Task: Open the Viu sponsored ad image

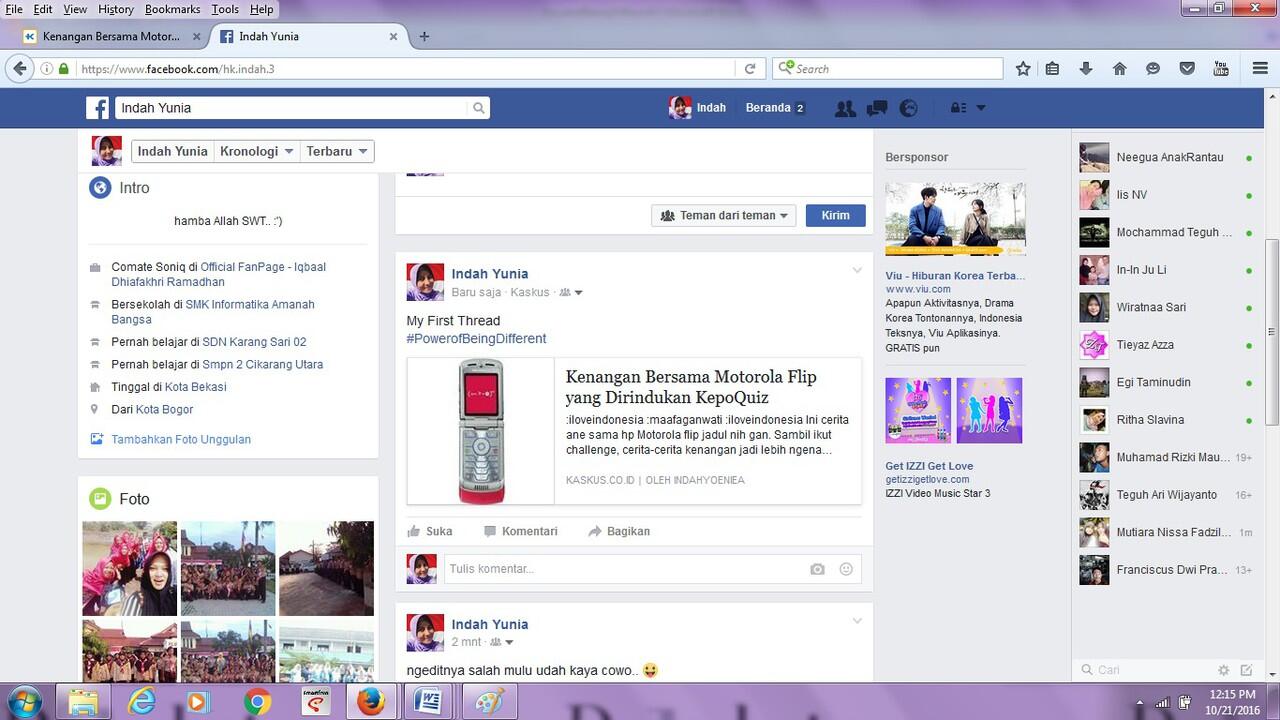Action: pyautogui.click(x=955, y=219)
